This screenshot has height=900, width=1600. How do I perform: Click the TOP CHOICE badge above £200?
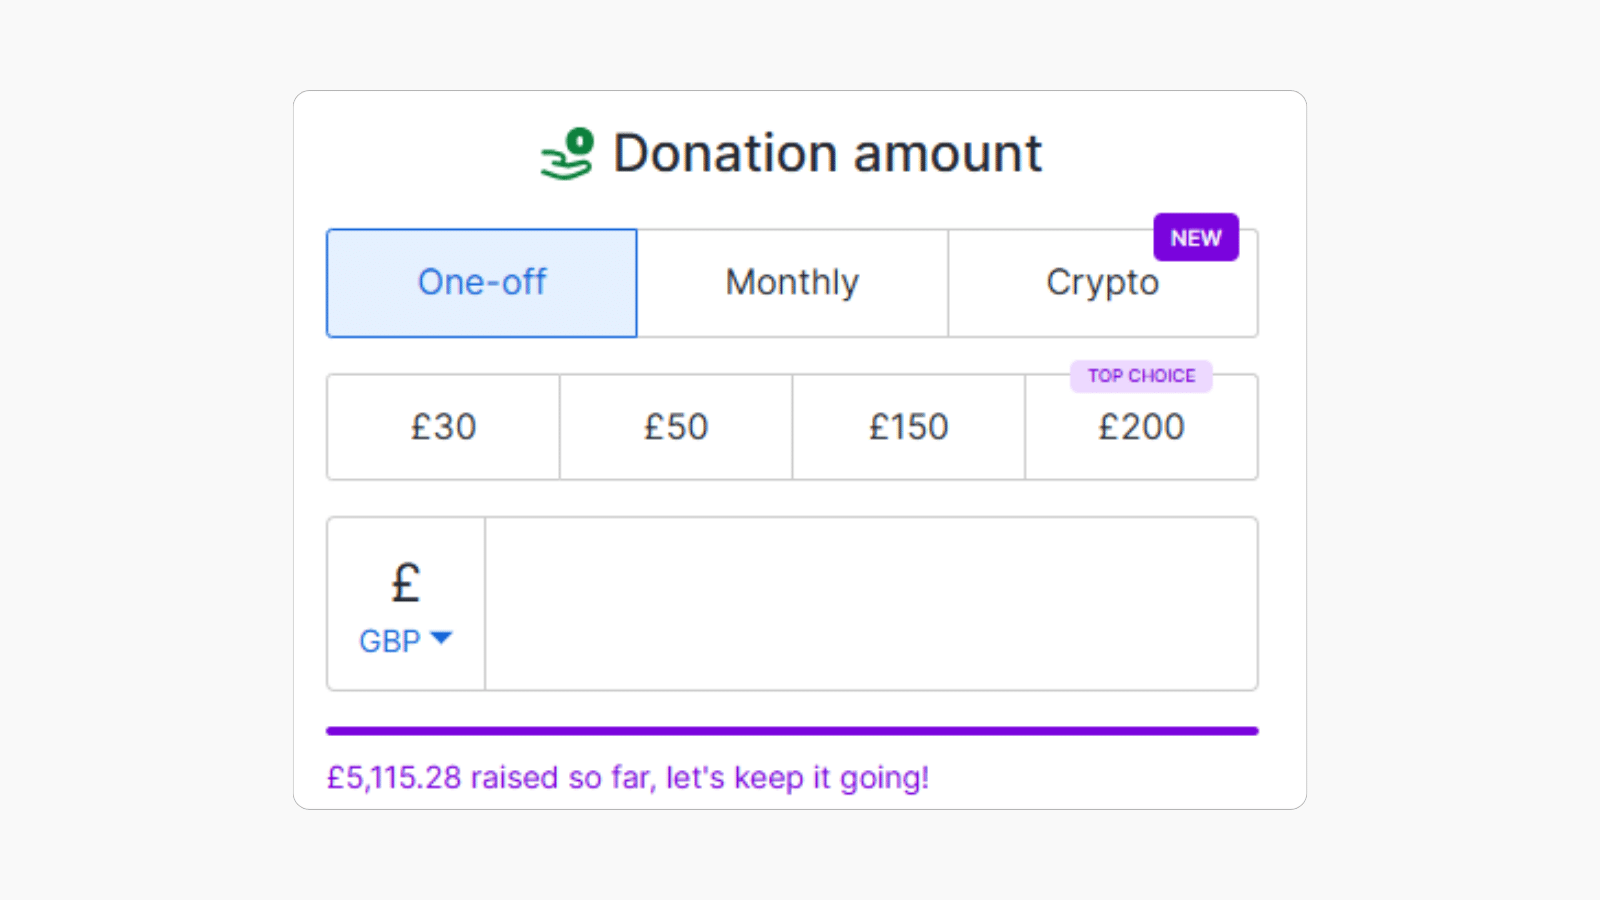click(1141, 376)
